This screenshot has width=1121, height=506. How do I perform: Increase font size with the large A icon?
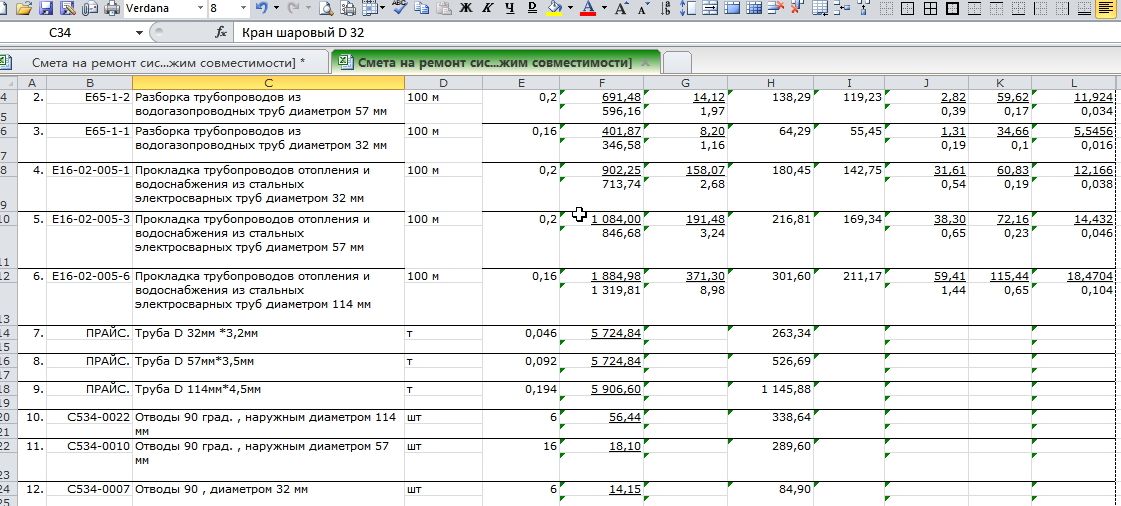pyautogui.click(x=620, y=8)
